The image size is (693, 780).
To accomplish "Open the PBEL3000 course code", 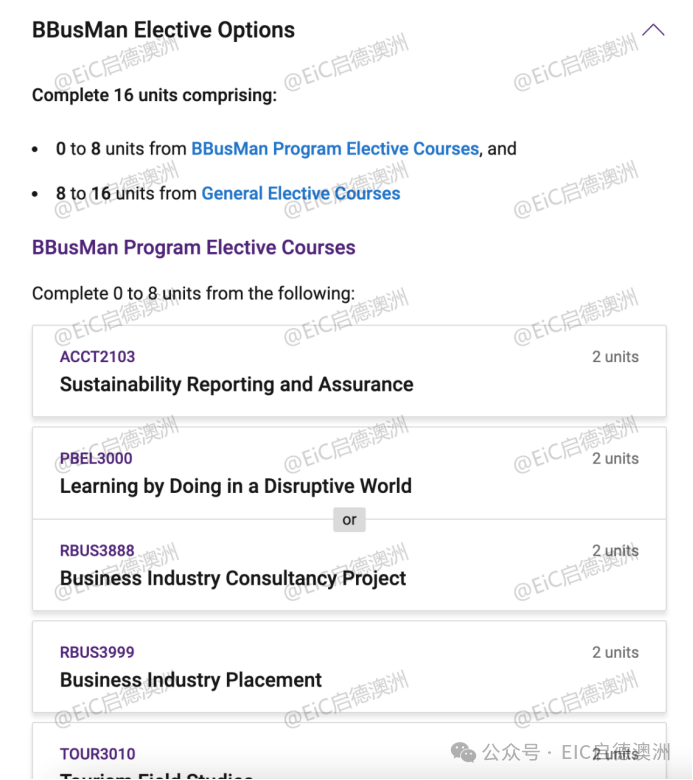I will pyautogui.click(x=96, y=459).
